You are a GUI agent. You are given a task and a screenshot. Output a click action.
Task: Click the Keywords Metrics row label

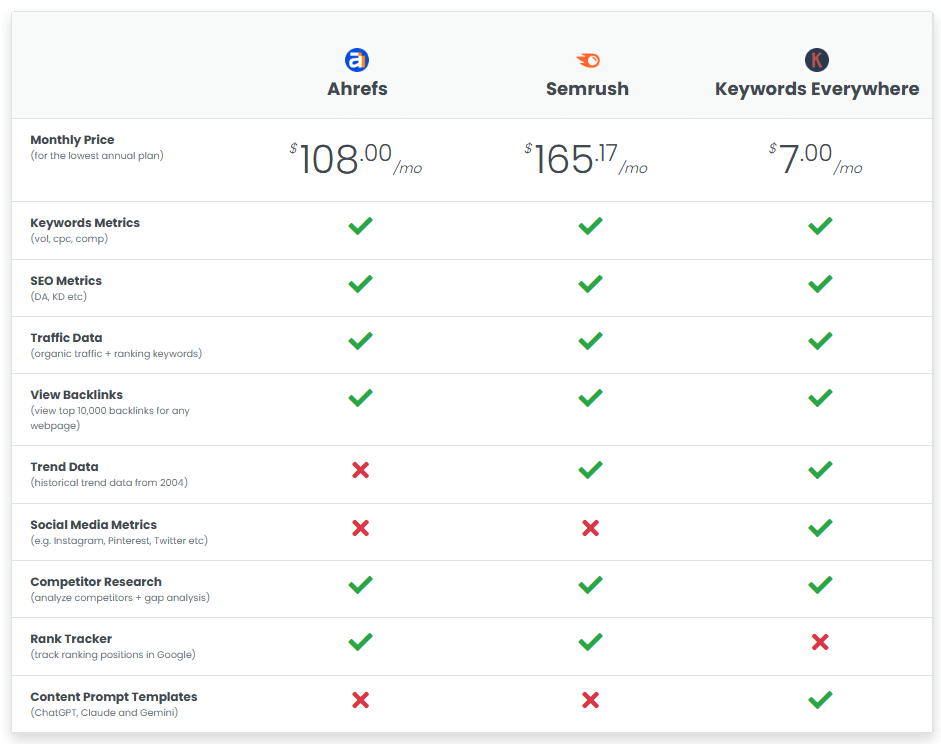(x=85, y=223)
